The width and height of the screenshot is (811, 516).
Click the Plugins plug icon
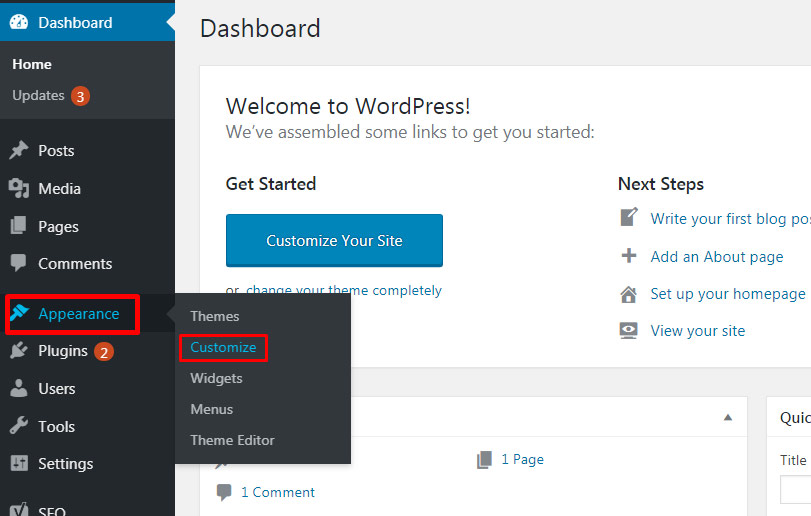tap(19, 351)
